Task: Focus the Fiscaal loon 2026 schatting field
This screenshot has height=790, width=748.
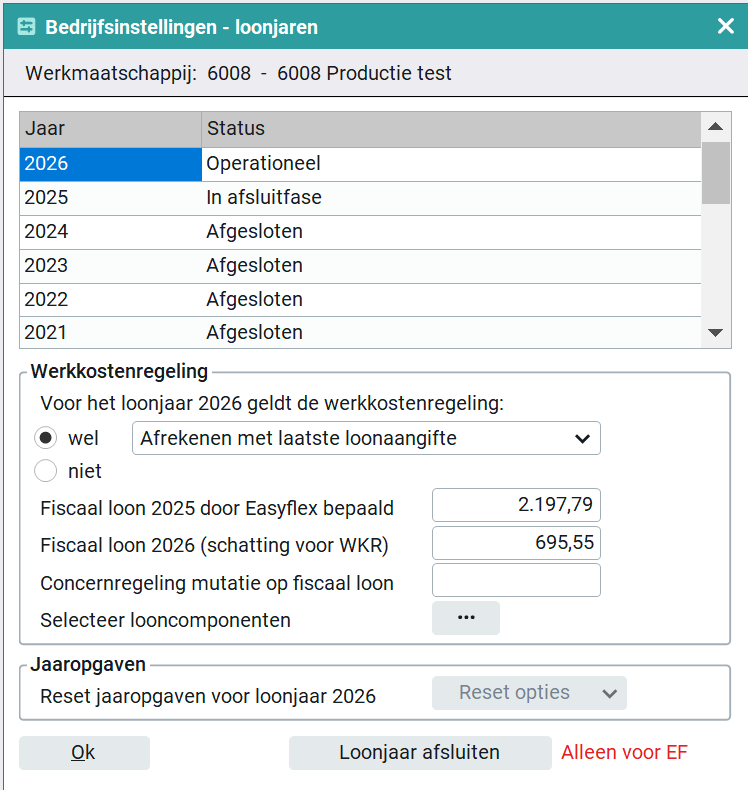Action: (516, 543)
